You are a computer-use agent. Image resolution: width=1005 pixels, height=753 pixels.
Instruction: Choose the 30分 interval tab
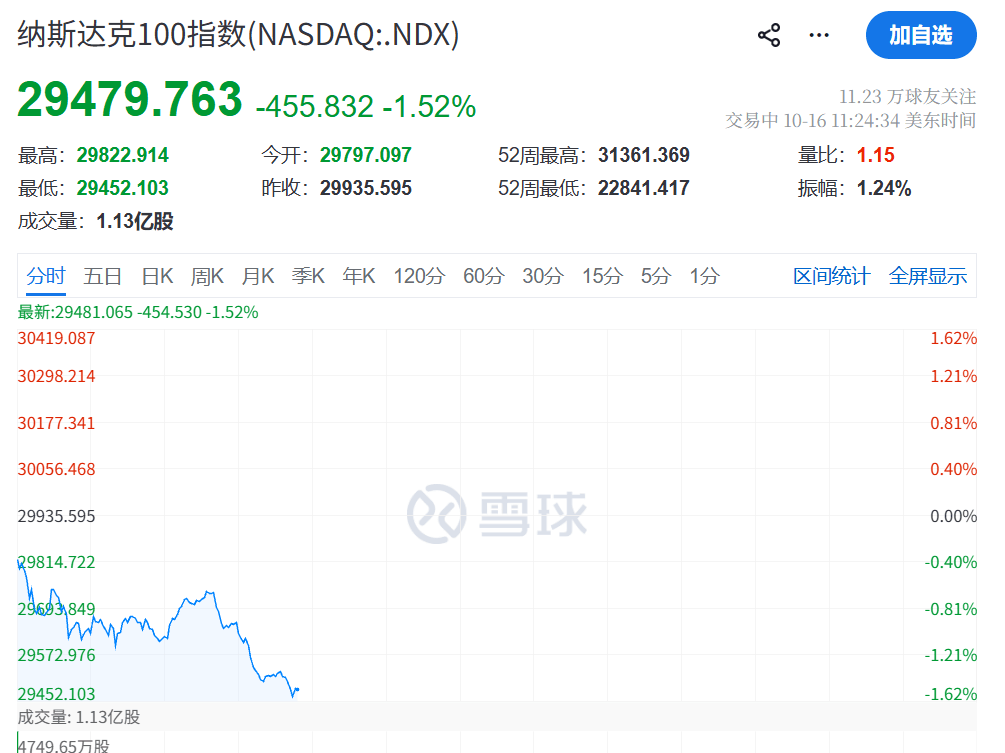[543, 276]
